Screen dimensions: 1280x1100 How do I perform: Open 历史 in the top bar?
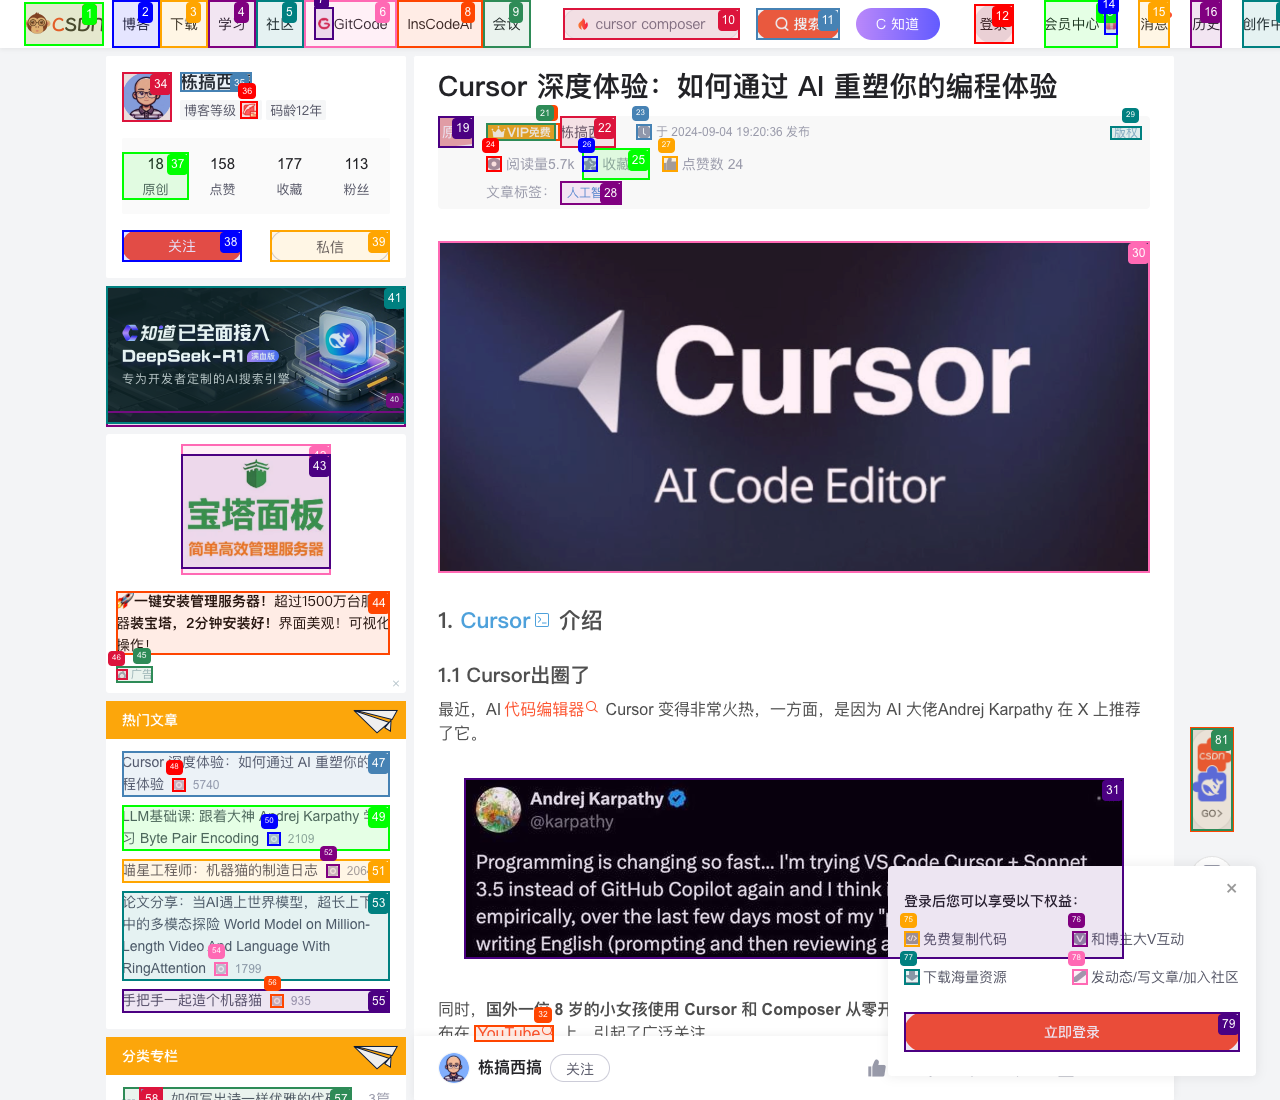[1206, 24]
